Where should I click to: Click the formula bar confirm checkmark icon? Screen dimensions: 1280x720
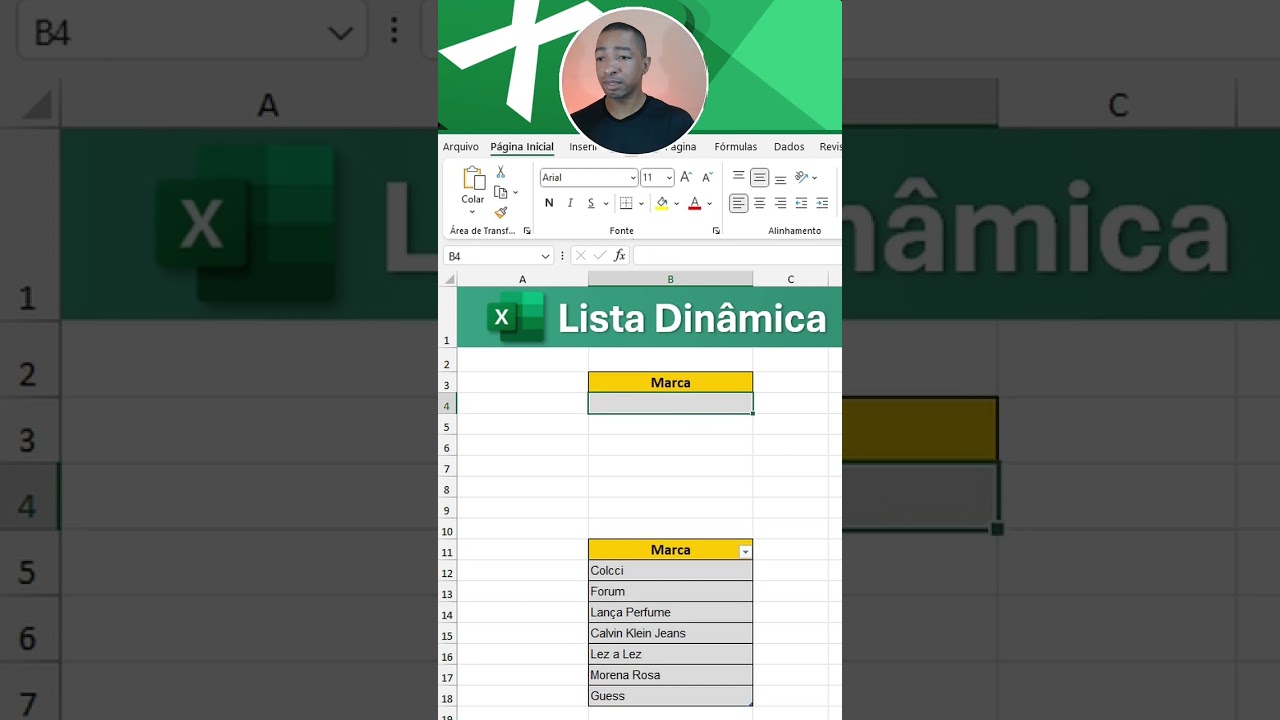[600, 256]
